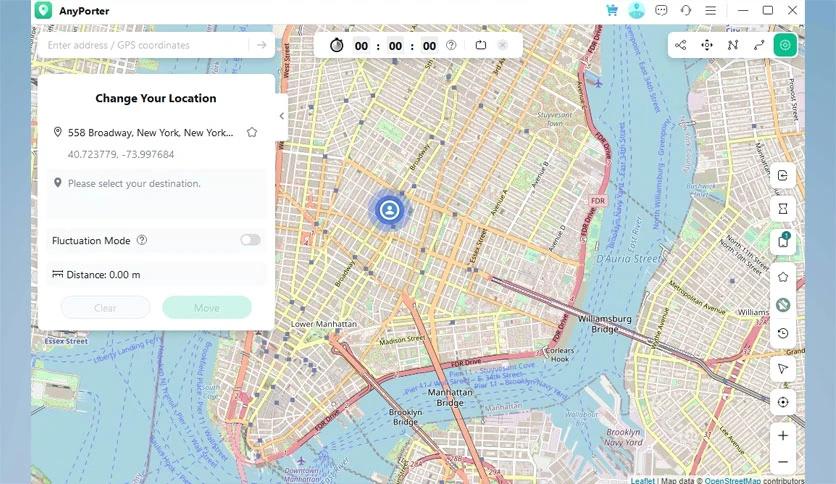This screenshot has height=484, width=836.
Task: Click the locate current position icon
Action: coord(783,402)
